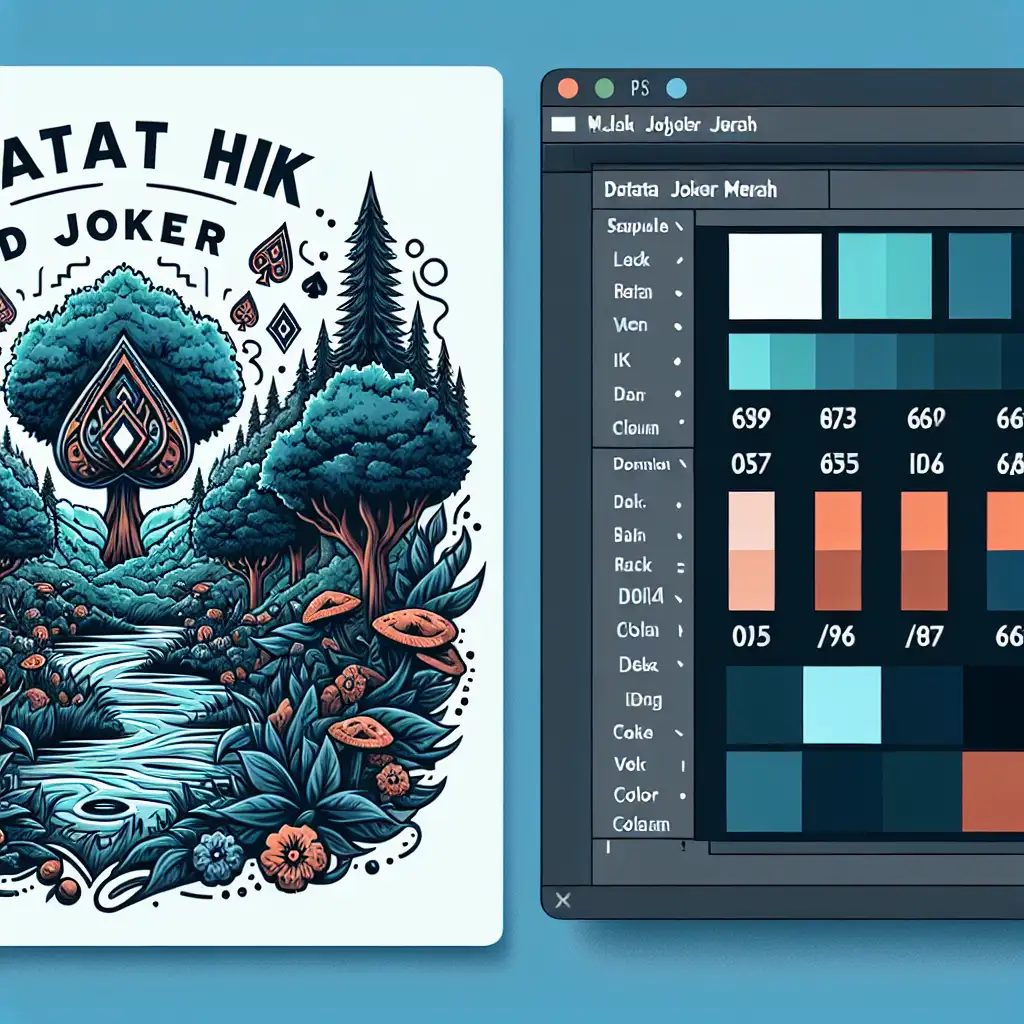Pick the orange swatch above /87

(x=925, y=551)
